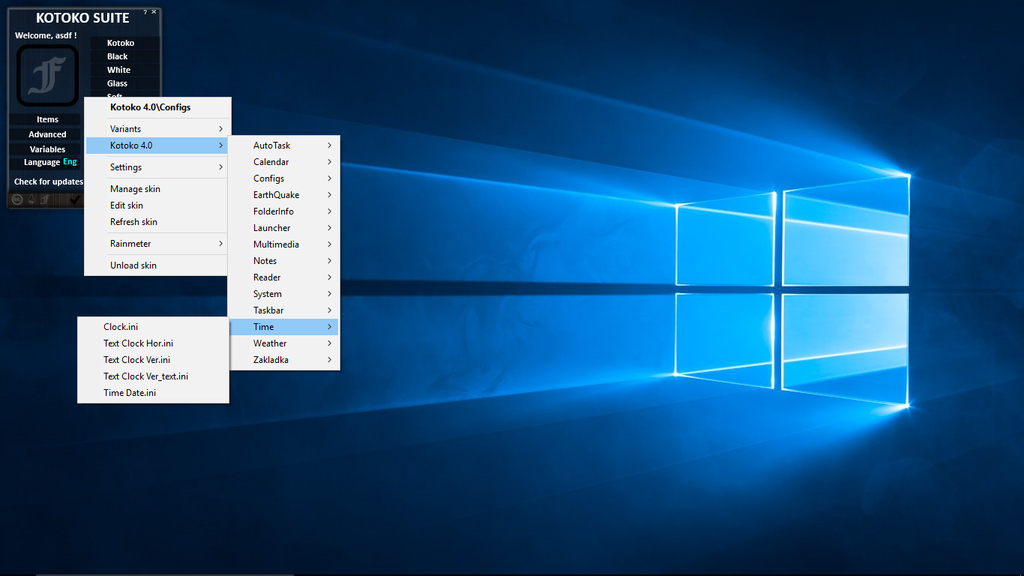Choose Refresh skin from context menu
This screenshot has height=576, width=1024.
pyautogui.click(x=157, y=222)
